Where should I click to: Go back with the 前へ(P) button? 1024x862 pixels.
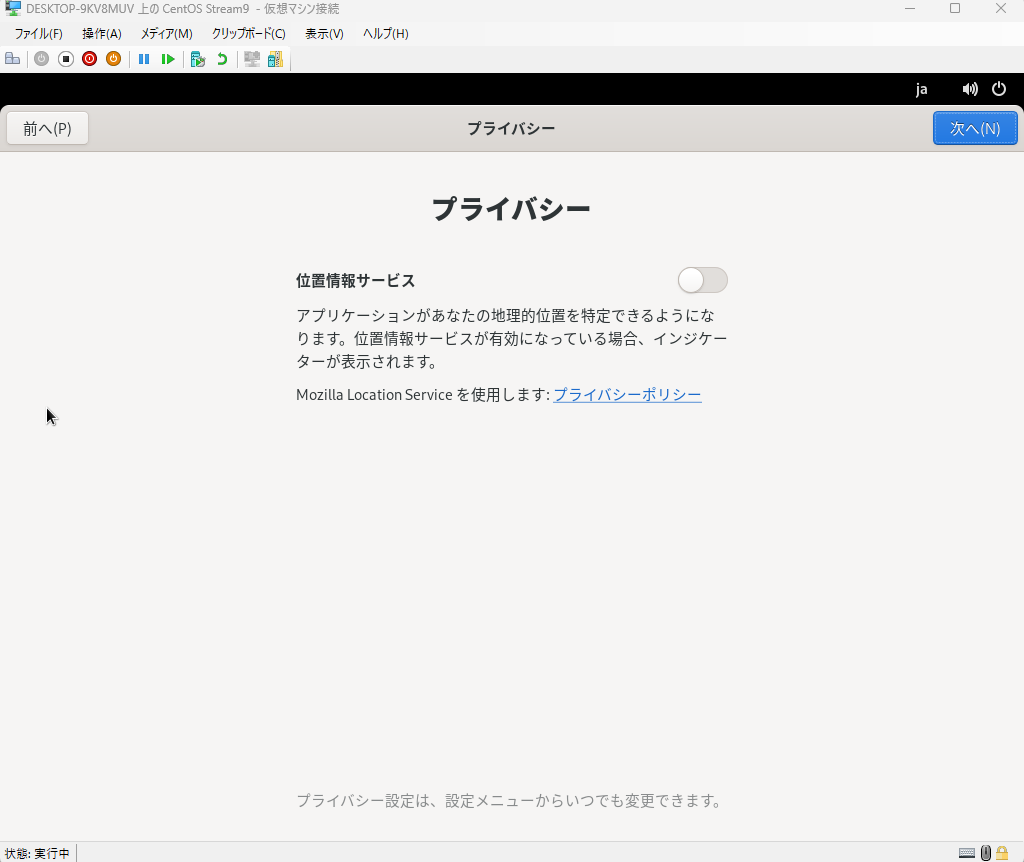pyautogui.click(x=47, y=128)
